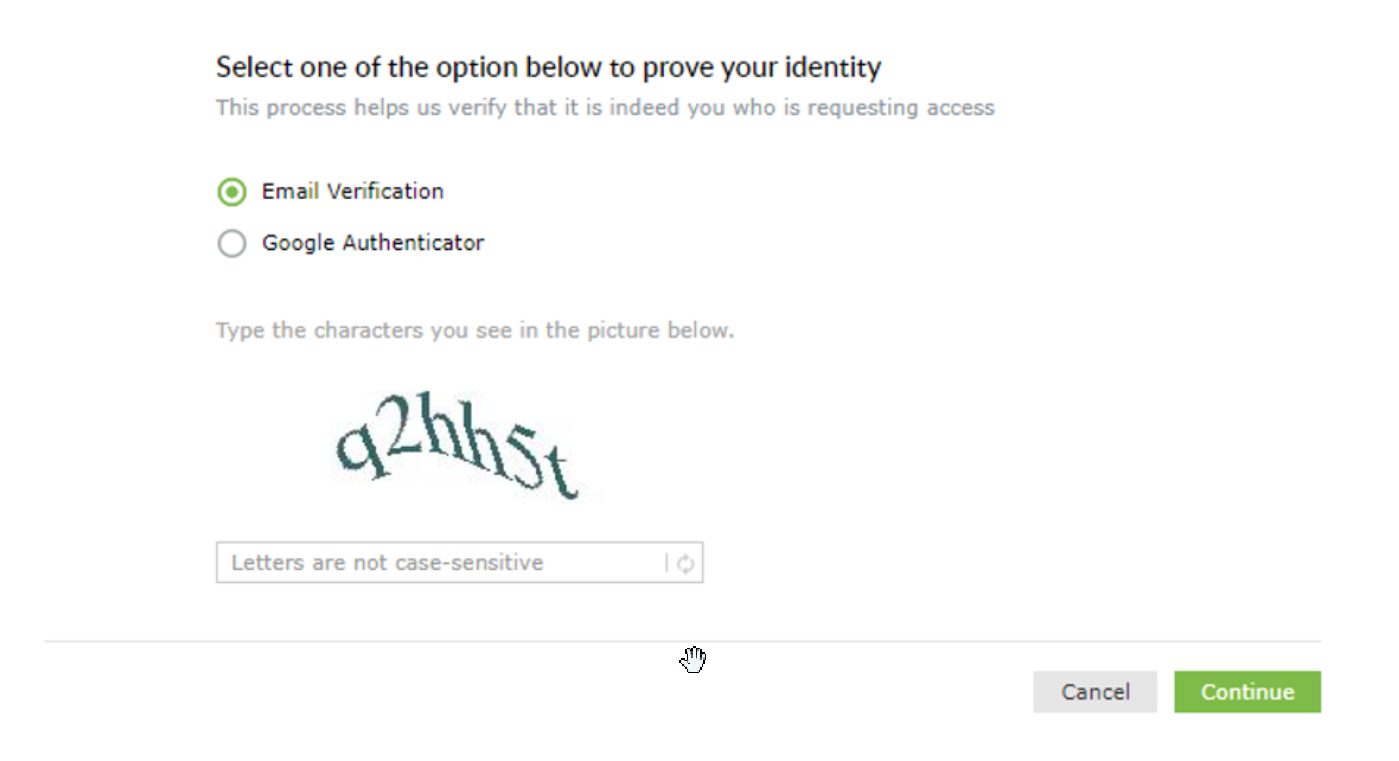Choose the Google Authenticator radio option

pyautogui.click(x=232, y=243)
